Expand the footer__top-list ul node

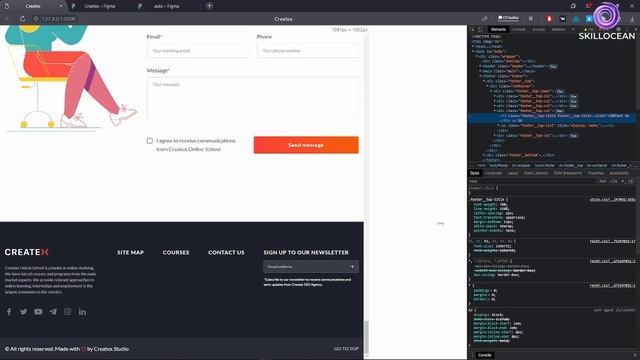tap(498, 126)
